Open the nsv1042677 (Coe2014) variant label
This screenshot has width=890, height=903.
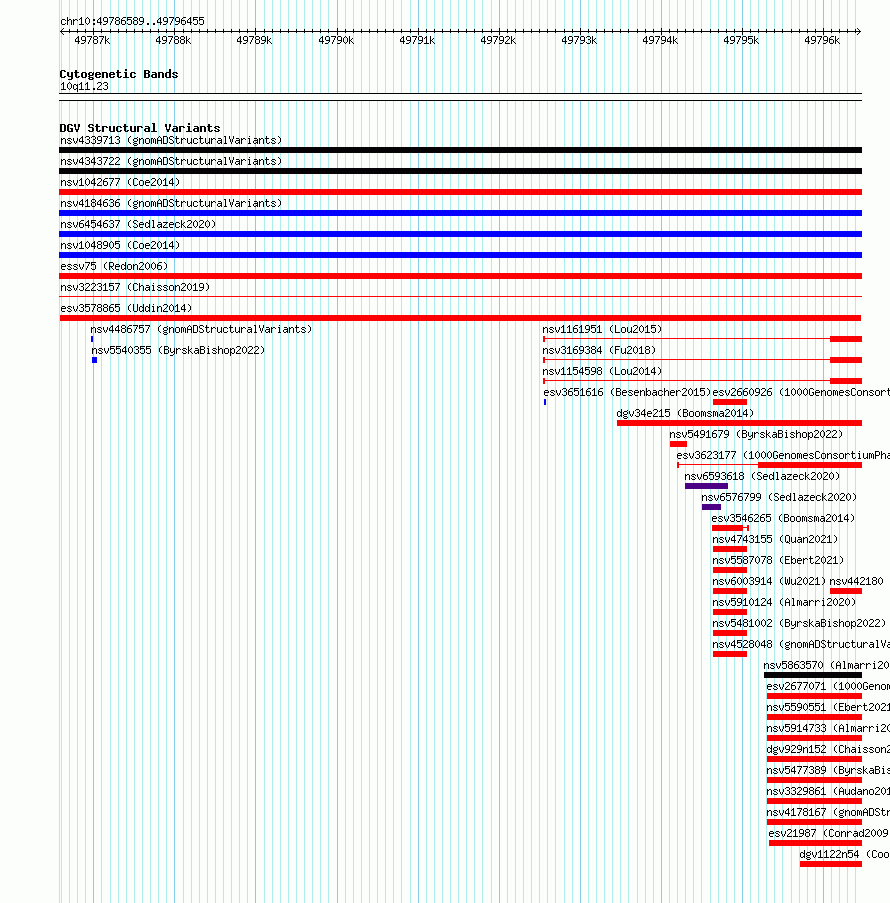click(x=120, y=183)
